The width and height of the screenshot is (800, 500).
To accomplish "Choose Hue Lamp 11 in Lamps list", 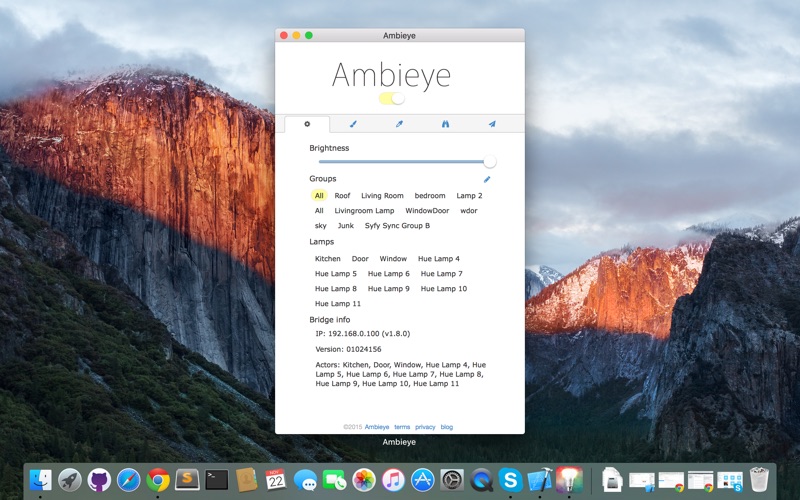I will (338, 304).
